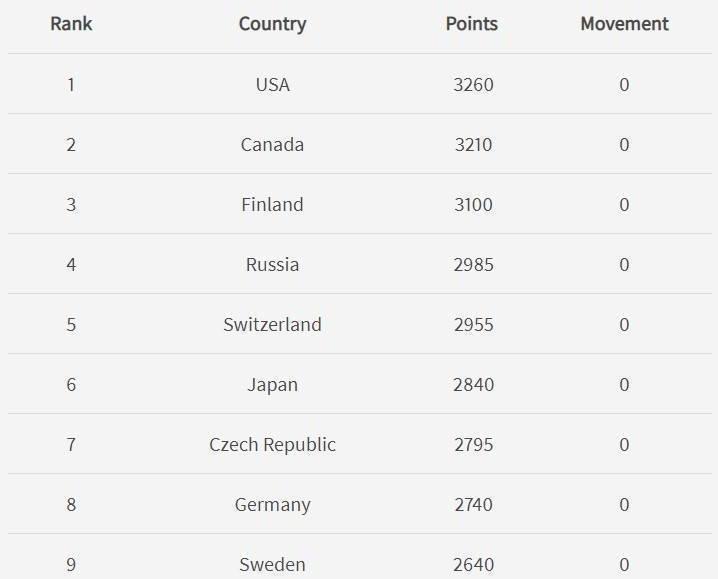Click the 3260 points value
Viewport: 718px width, 579px height.
click(473, 85)
